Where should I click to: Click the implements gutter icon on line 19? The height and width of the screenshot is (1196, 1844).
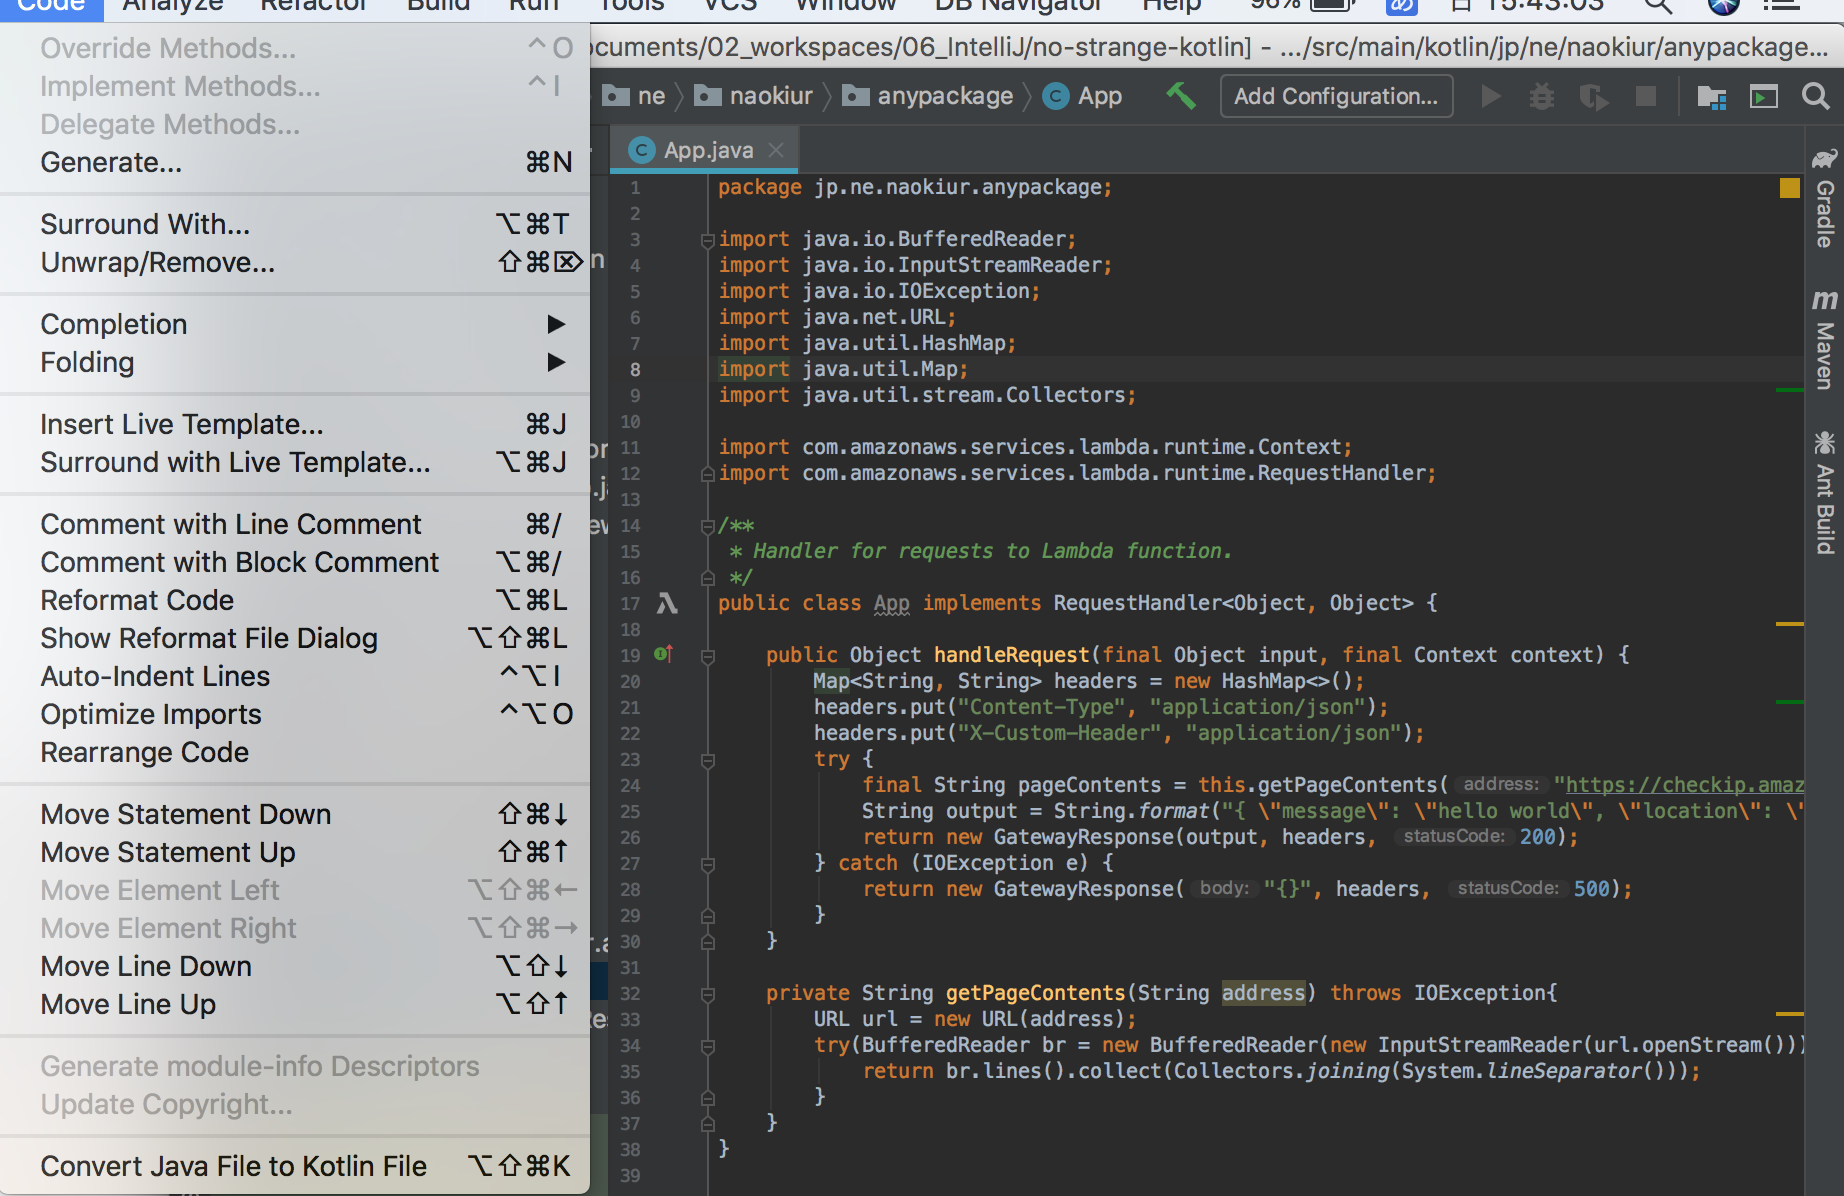click(x=663, y=654)
